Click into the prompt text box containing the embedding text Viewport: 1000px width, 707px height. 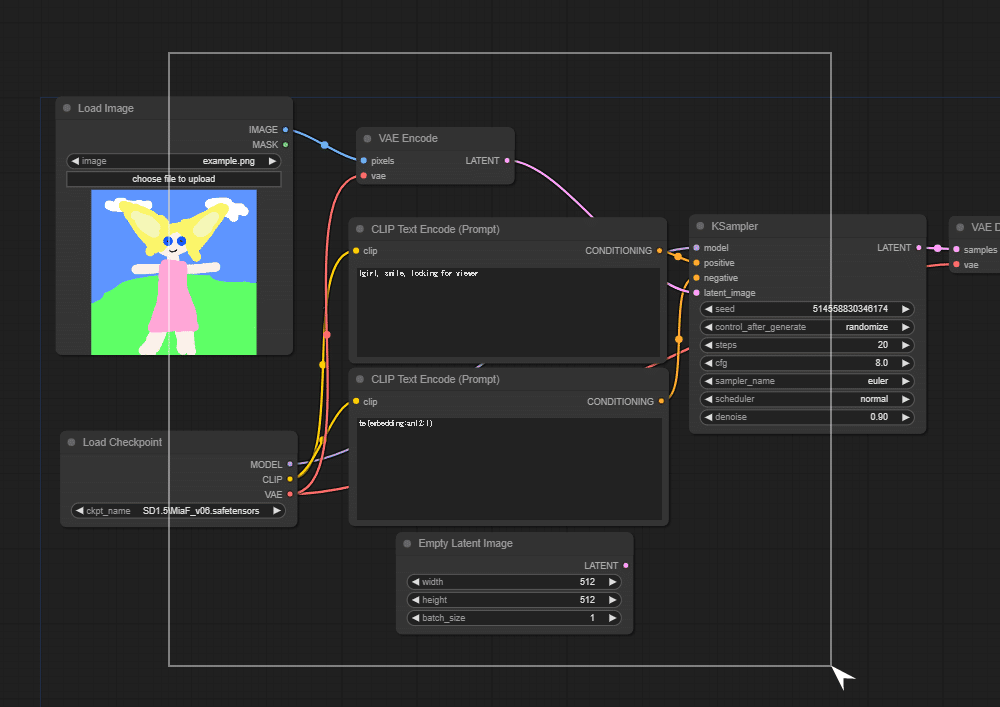(x=509, y=469)
